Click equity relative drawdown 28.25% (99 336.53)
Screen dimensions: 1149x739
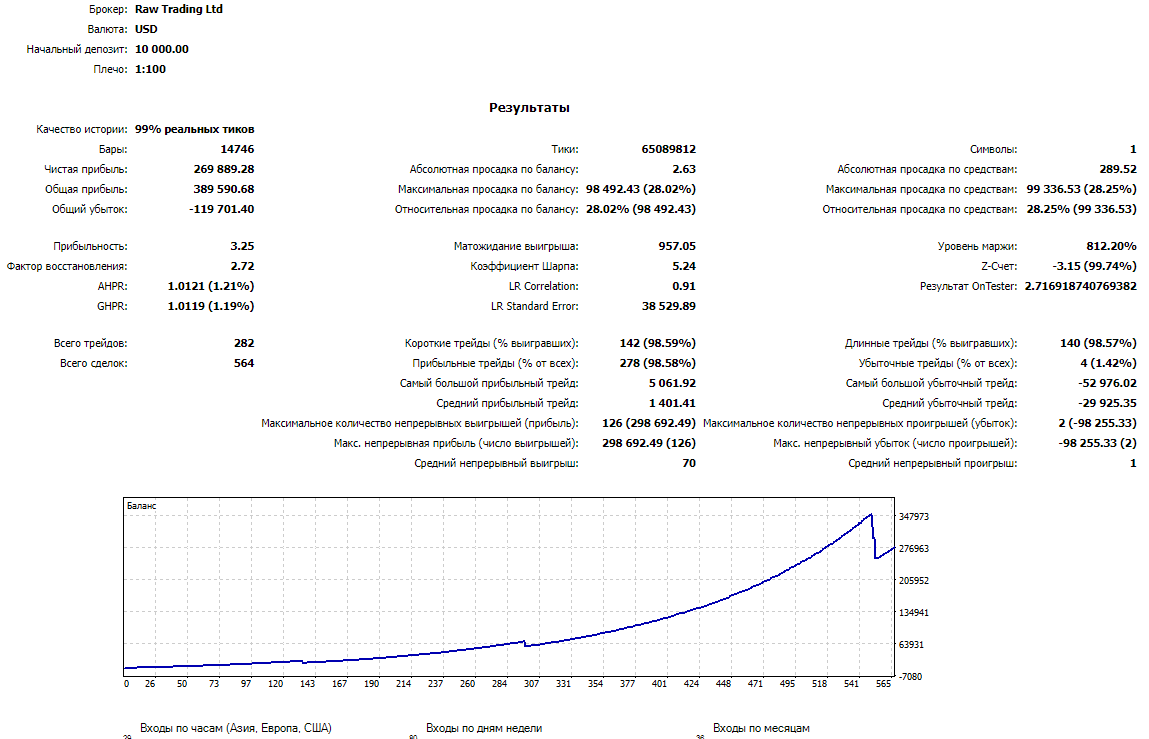[x=1082, y=209]
